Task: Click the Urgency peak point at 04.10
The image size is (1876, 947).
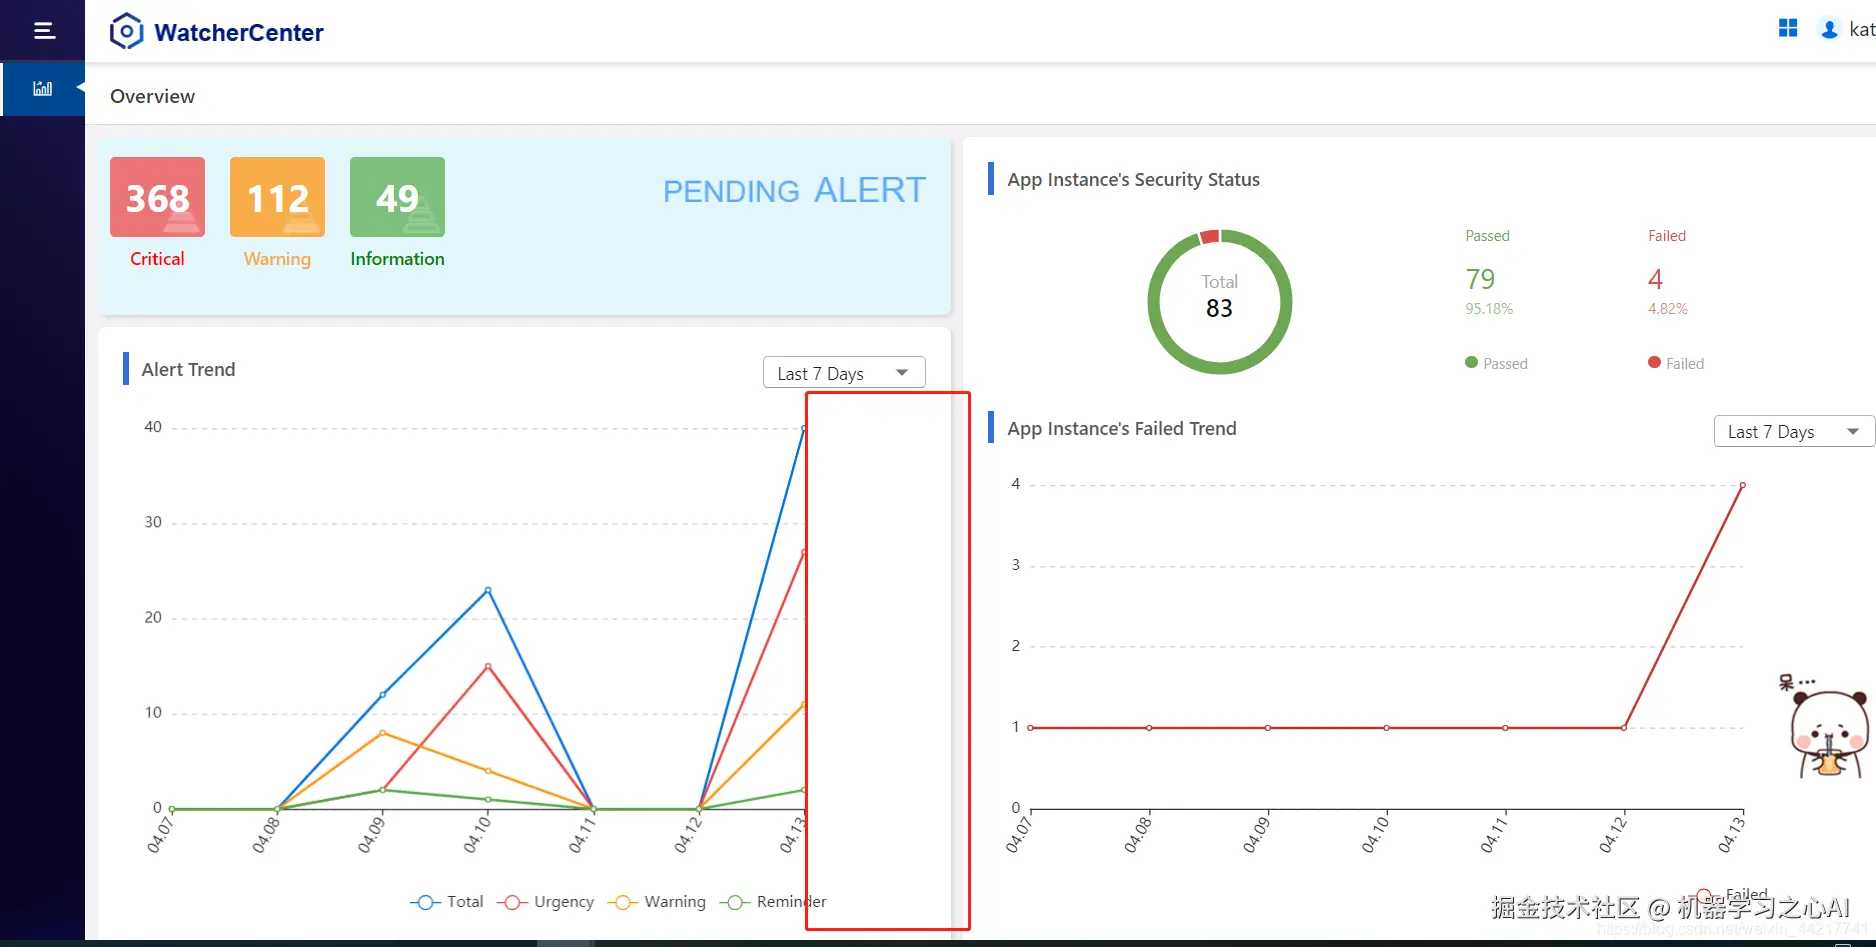Action: pyautogui.click(x=488, y=666)
